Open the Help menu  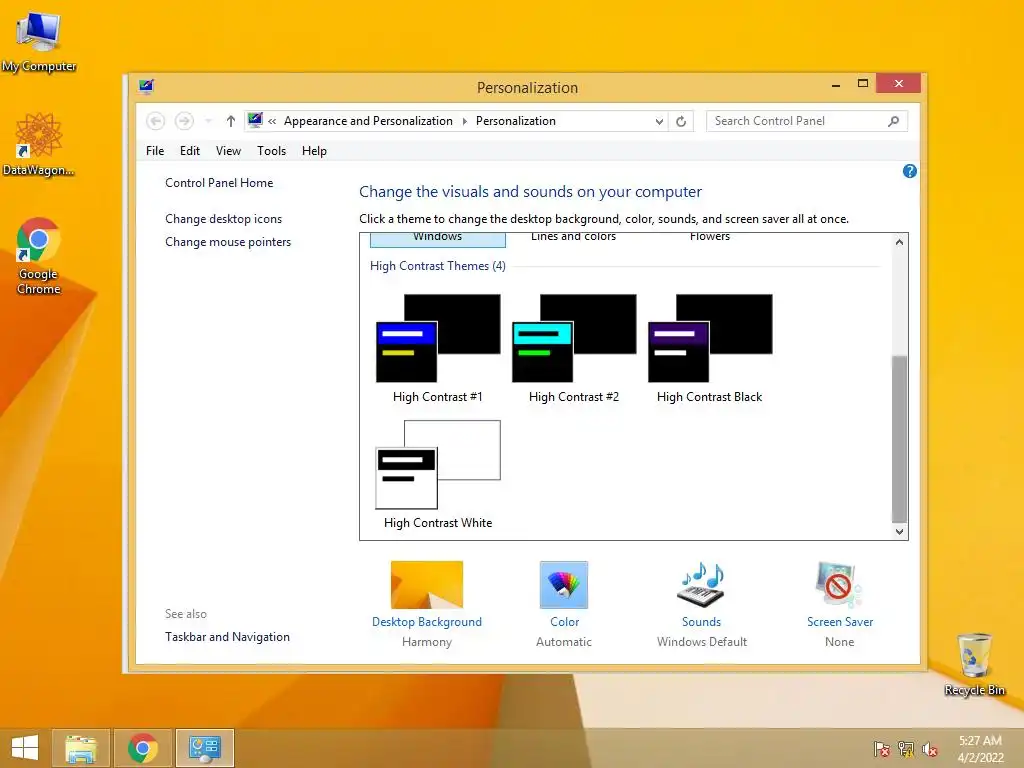click(313, 151)
